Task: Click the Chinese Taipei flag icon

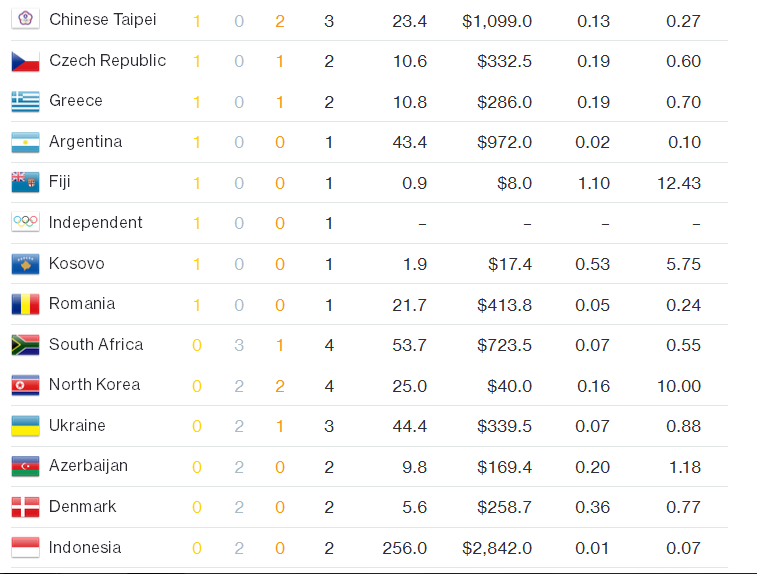Action: (25, 20)
